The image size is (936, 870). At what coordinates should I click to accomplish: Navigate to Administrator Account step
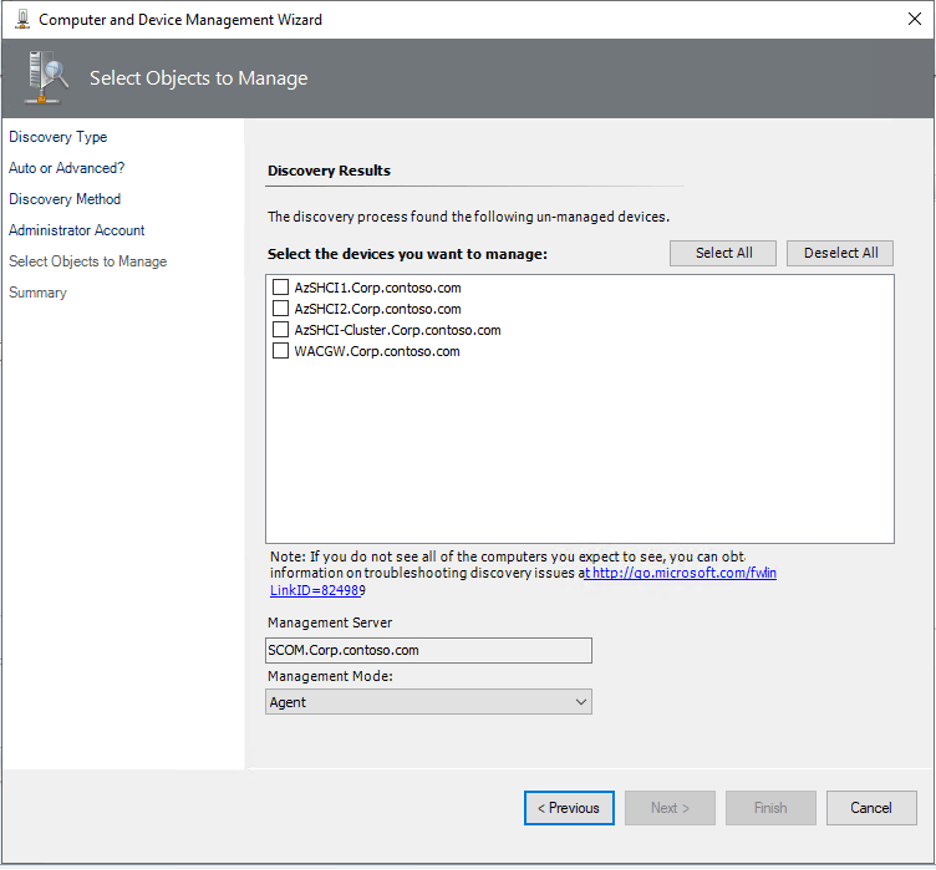(77, 230)
